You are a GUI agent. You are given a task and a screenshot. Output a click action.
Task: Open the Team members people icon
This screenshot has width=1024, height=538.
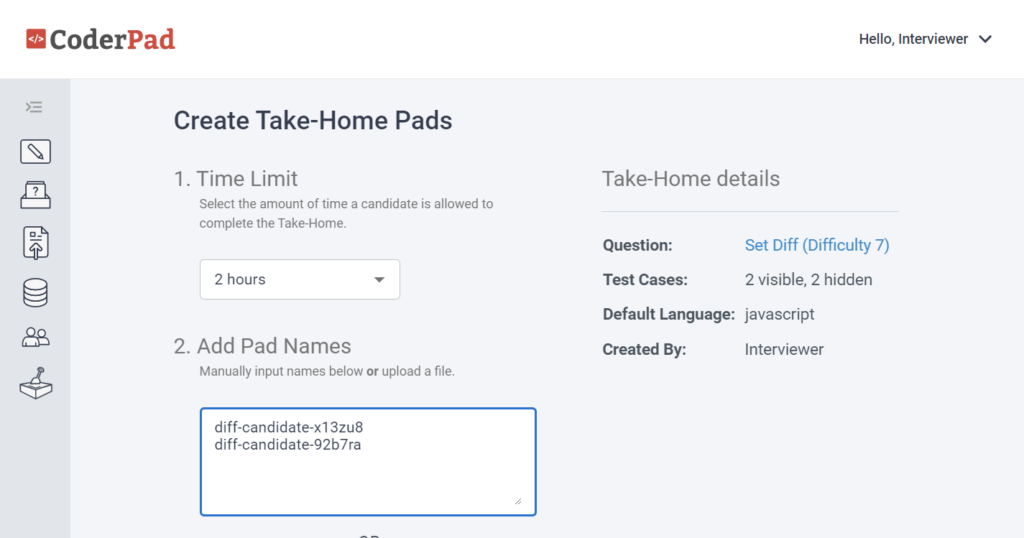[35, 337]
